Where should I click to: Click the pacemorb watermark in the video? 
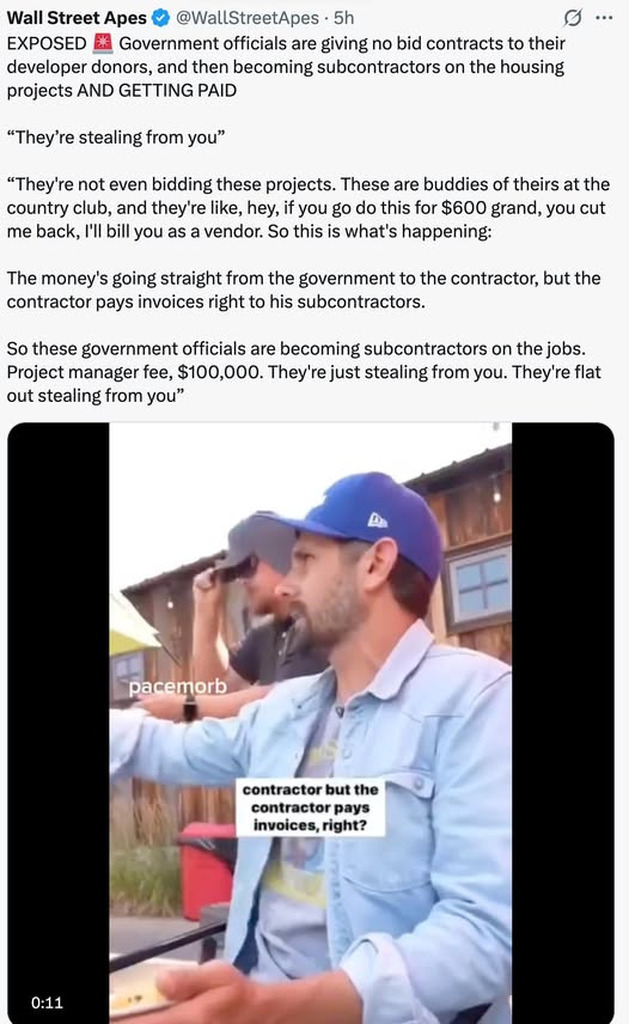click(x=178, y=686)
